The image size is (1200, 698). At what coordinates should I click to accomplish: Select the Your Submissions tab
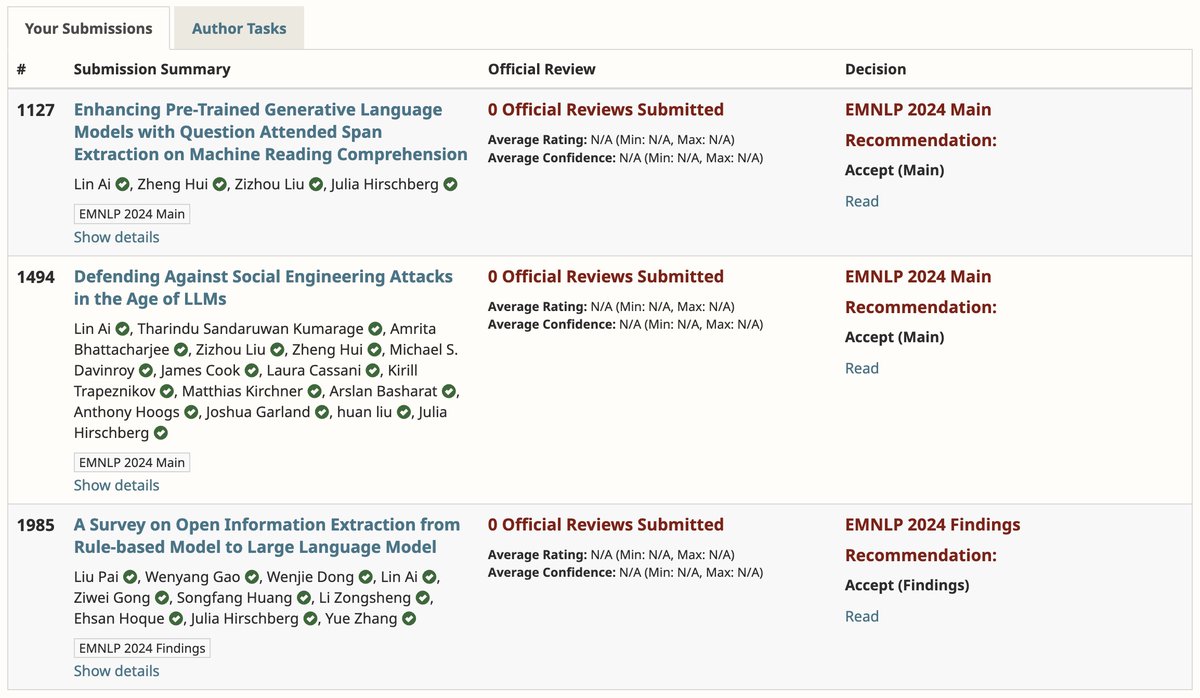point(88,28)
